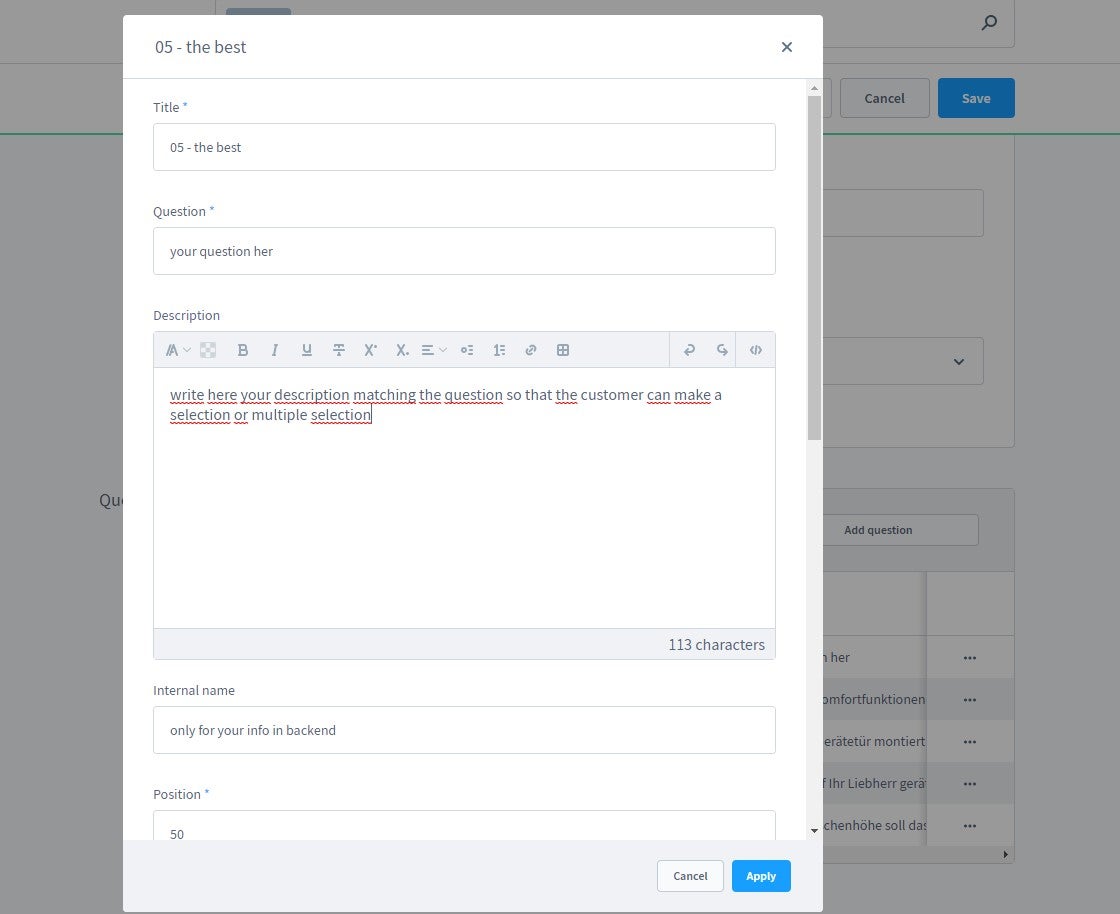Click the search magnifier icon at top
Viewport: 1120px width, 914px height.
pyautogui.click(x=989, y=23)
